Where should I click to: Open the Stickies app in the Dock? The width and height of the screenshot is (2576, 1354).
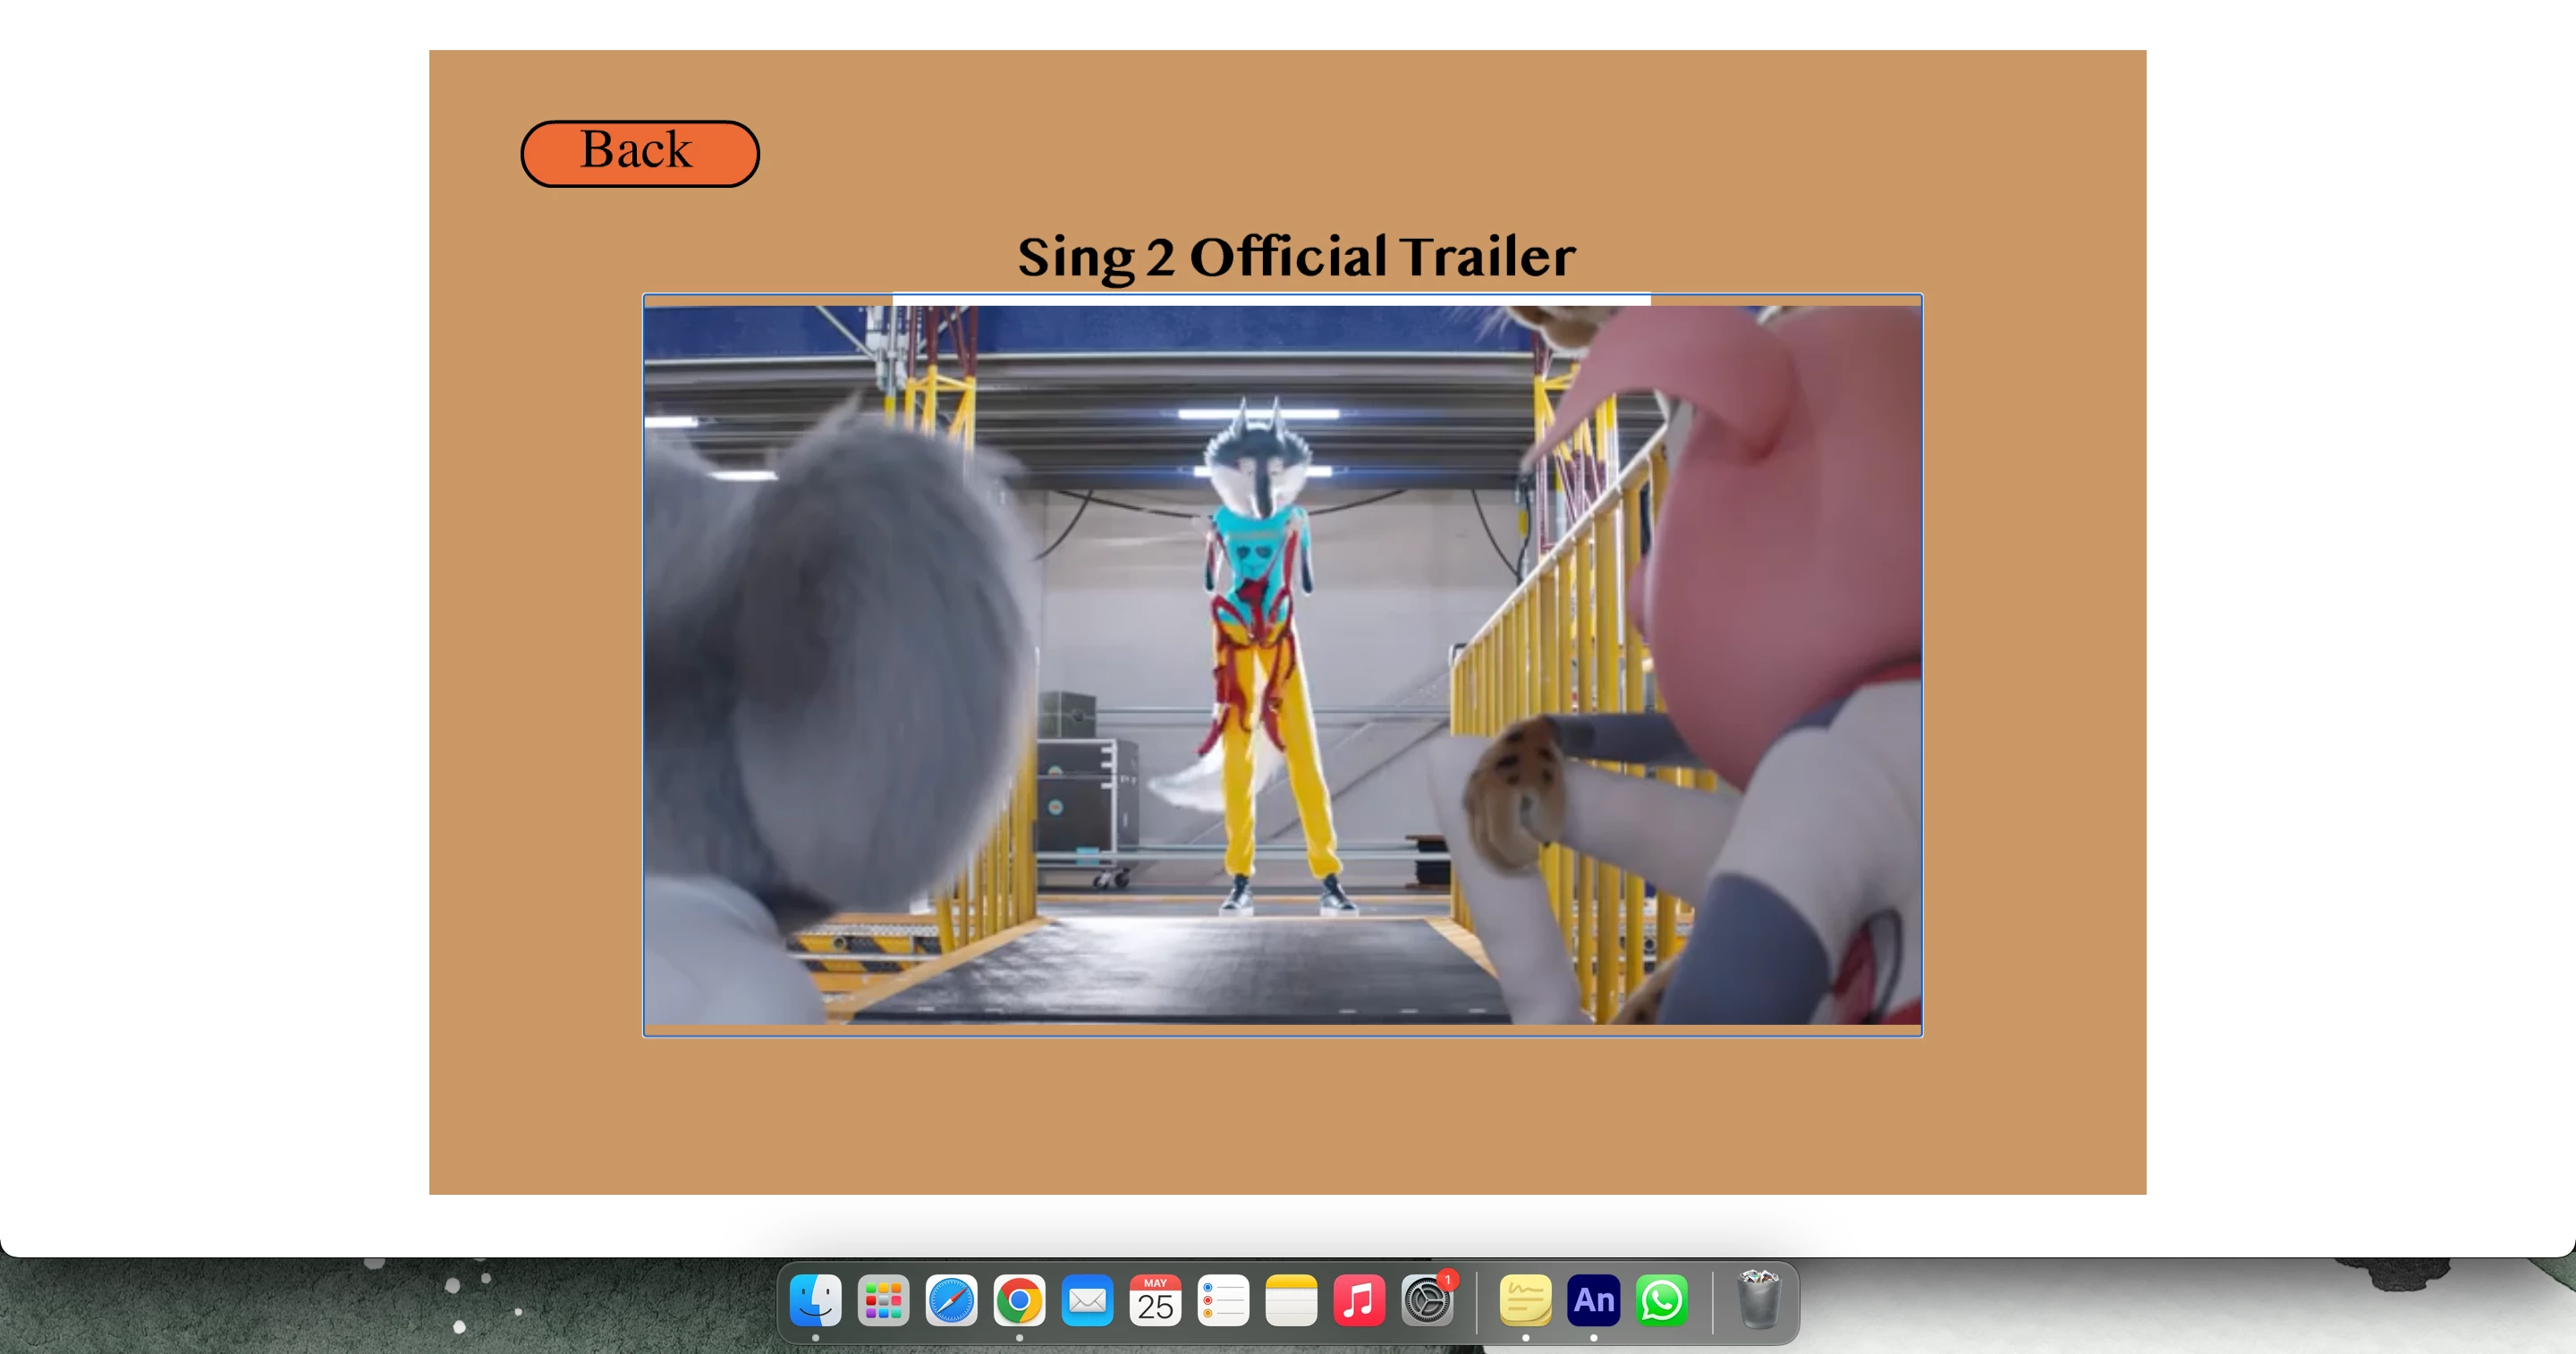pyautogui.click(x=1525, y=1300)
